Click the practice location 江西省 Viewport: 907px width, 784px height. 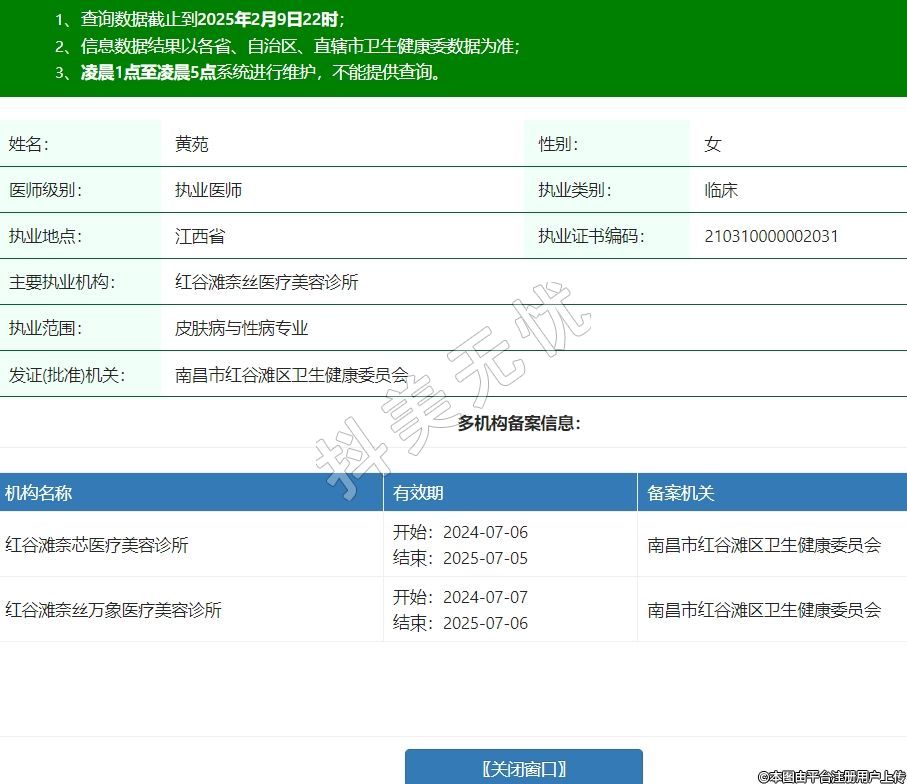[x=200, y=236]
